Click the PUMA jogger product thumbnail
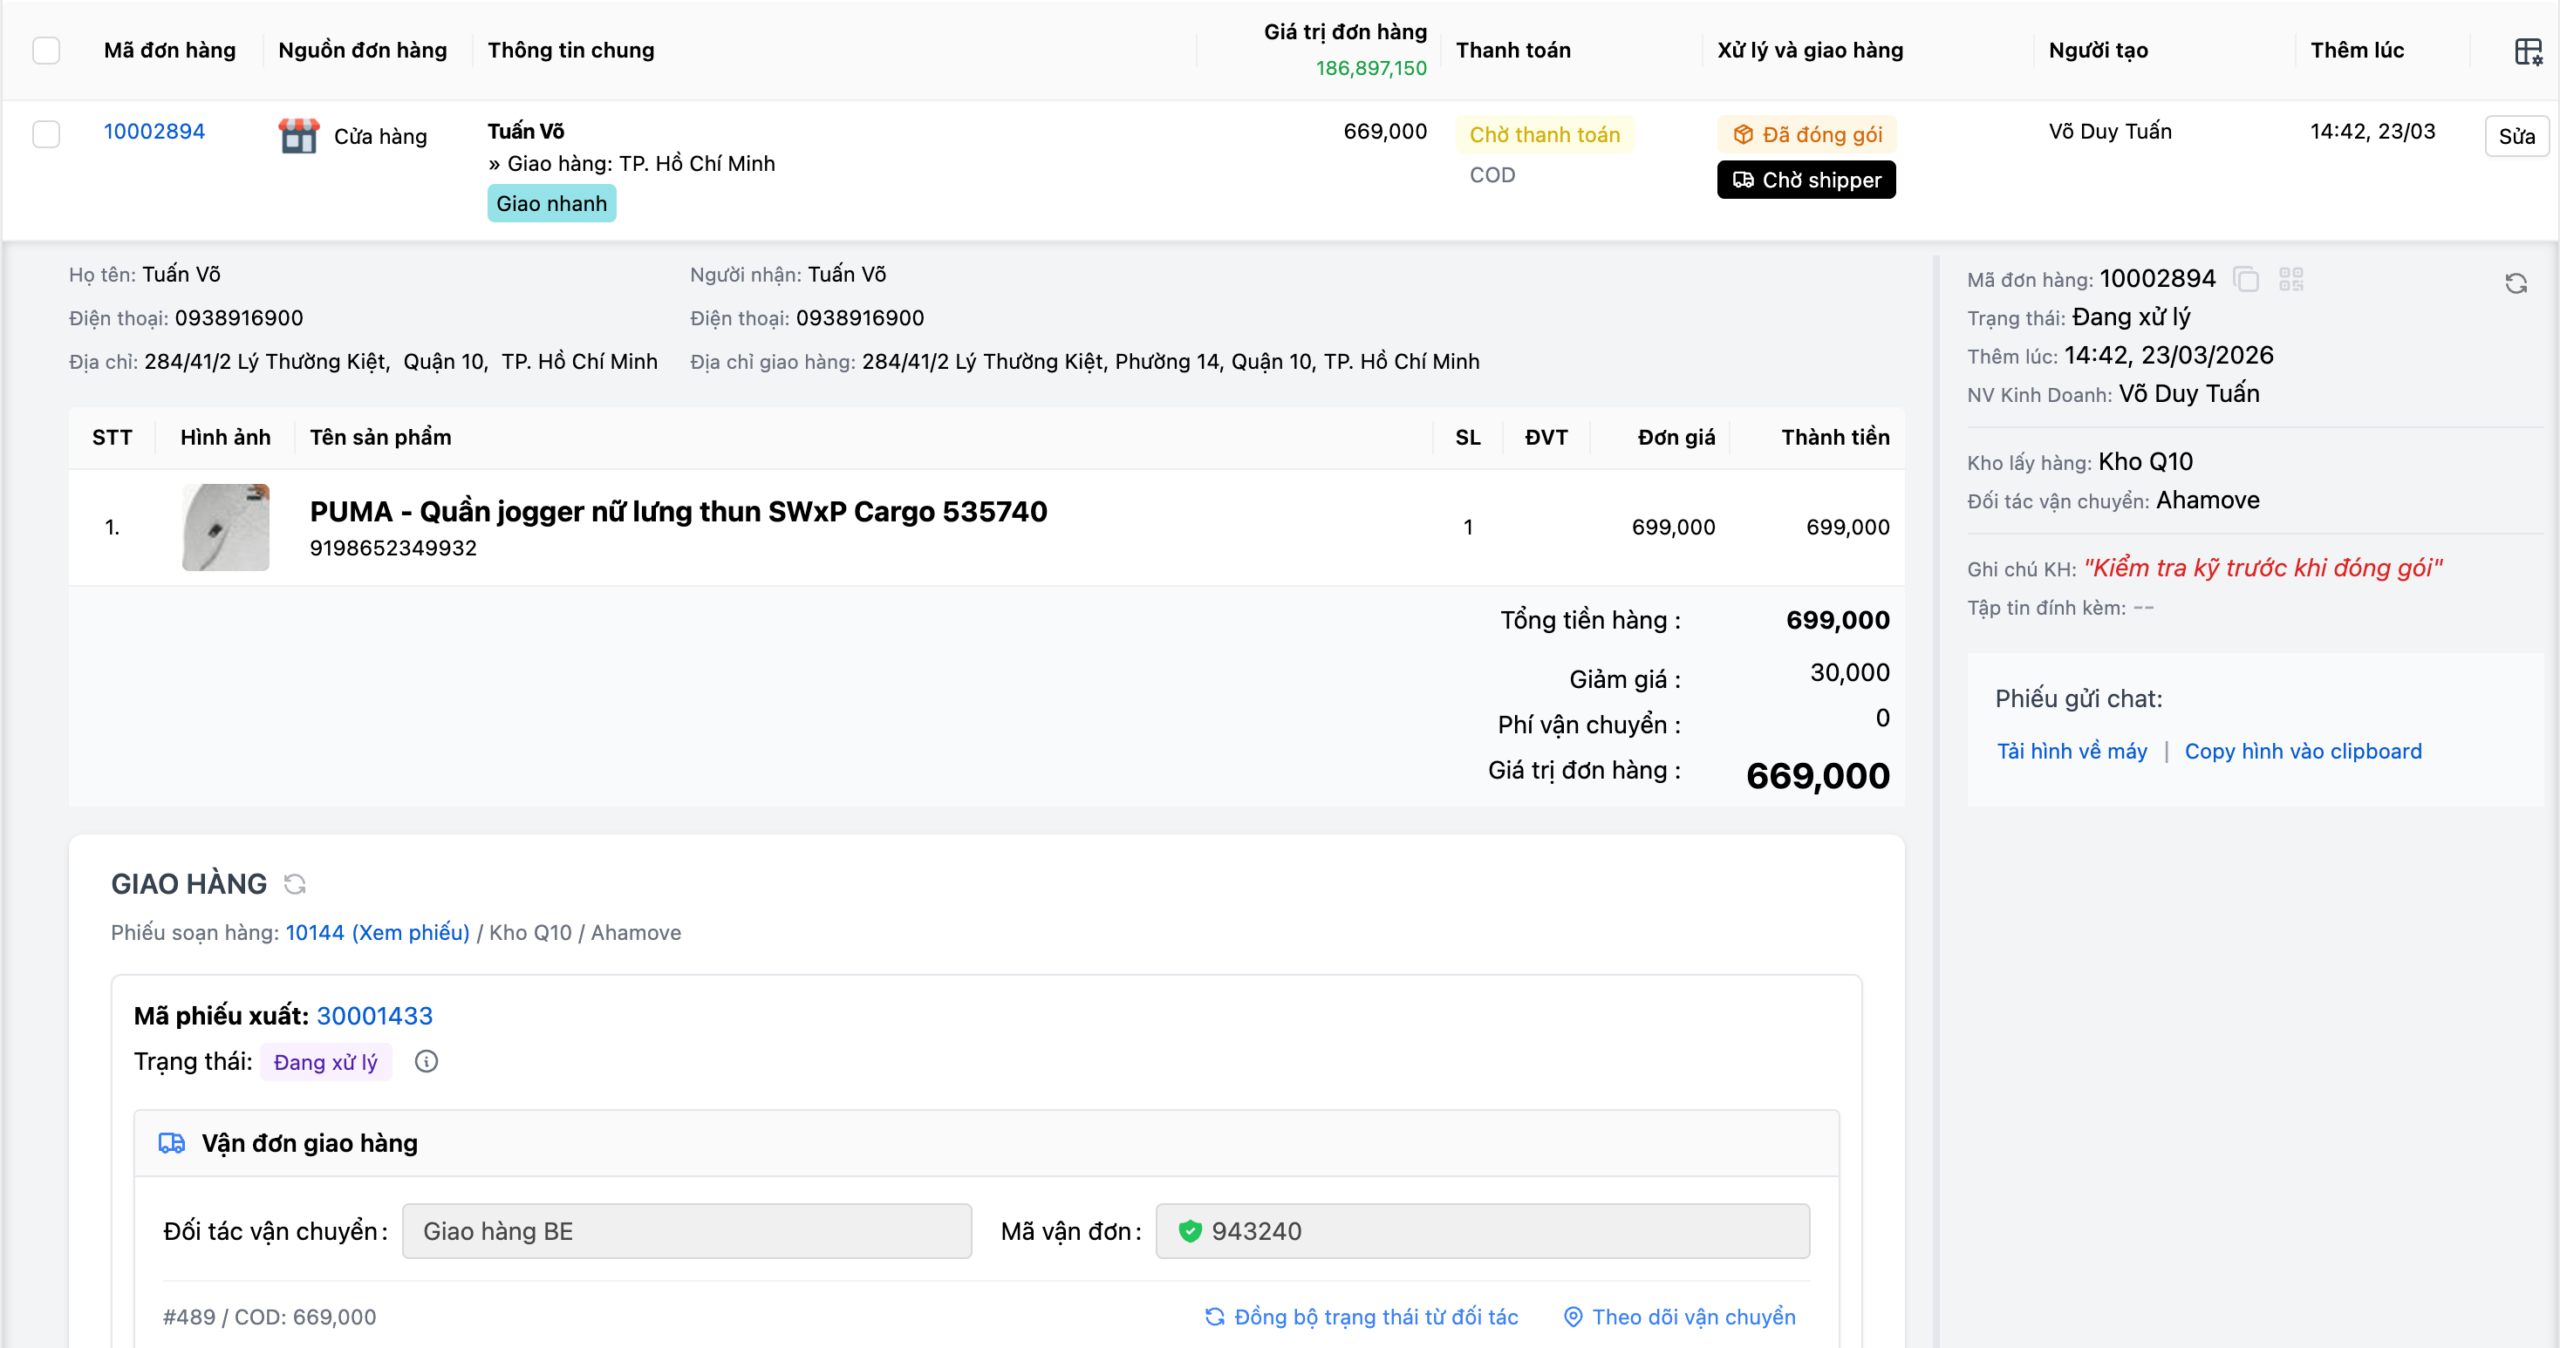Screen dimensions: 2560x1348 click(x=226, y=527)
